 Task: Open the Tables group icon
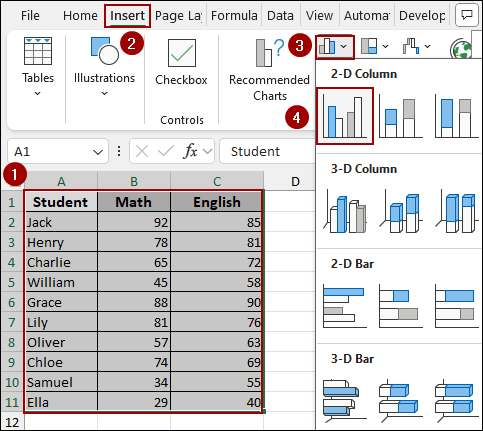pos(38,51)
